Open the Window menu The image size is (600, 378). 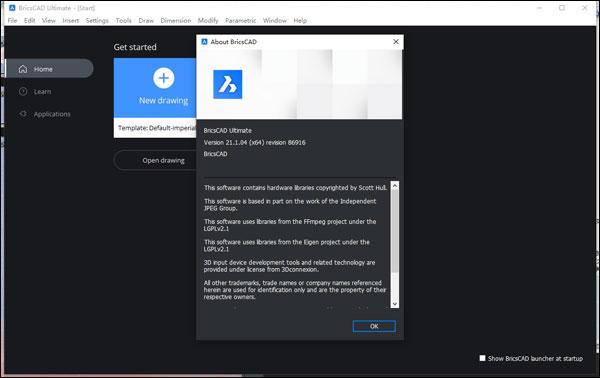click(x=275, y=20)
